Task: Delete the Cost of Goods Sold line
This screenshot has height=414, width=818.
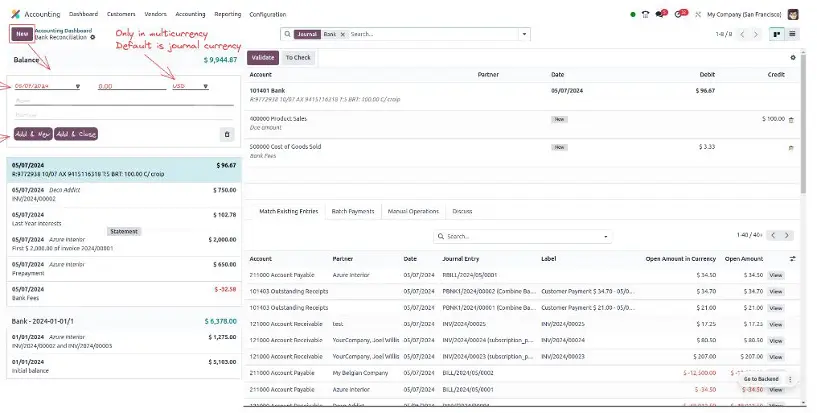Action: tap(791, 148)
